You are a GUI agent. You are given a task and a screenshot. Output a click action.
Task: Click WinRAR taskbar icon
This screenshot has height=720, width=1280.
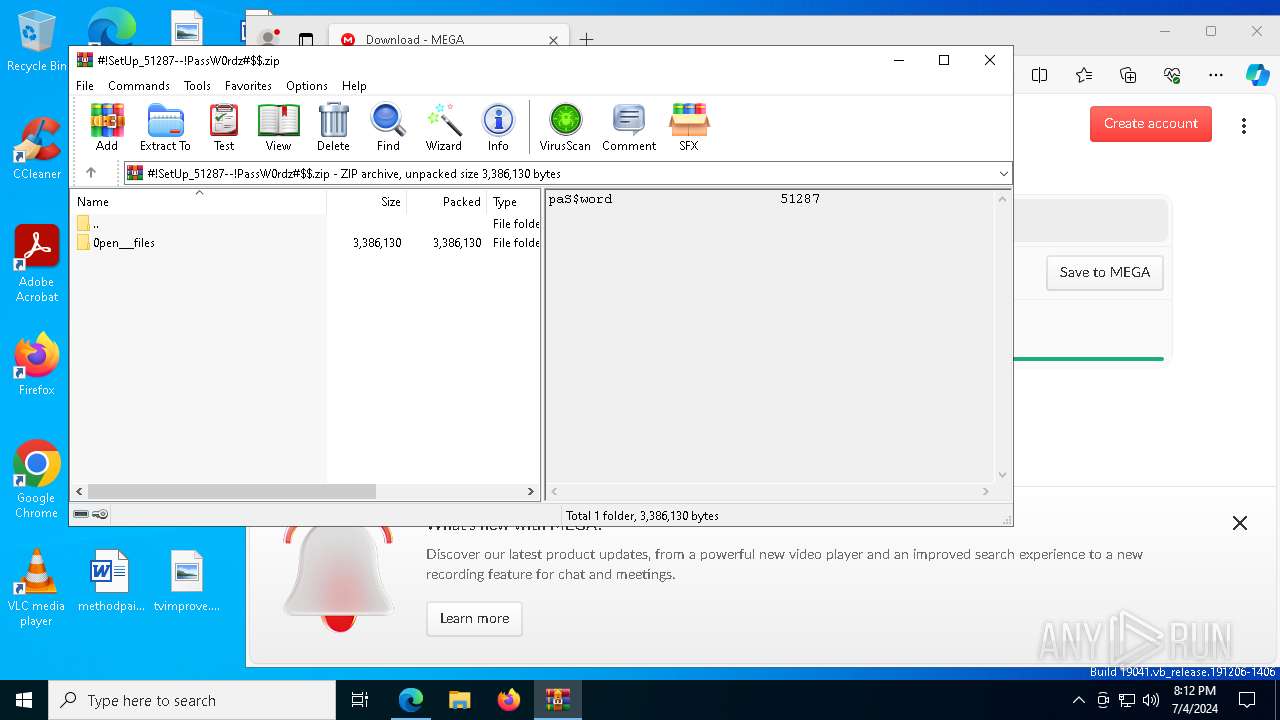[557, 700]
